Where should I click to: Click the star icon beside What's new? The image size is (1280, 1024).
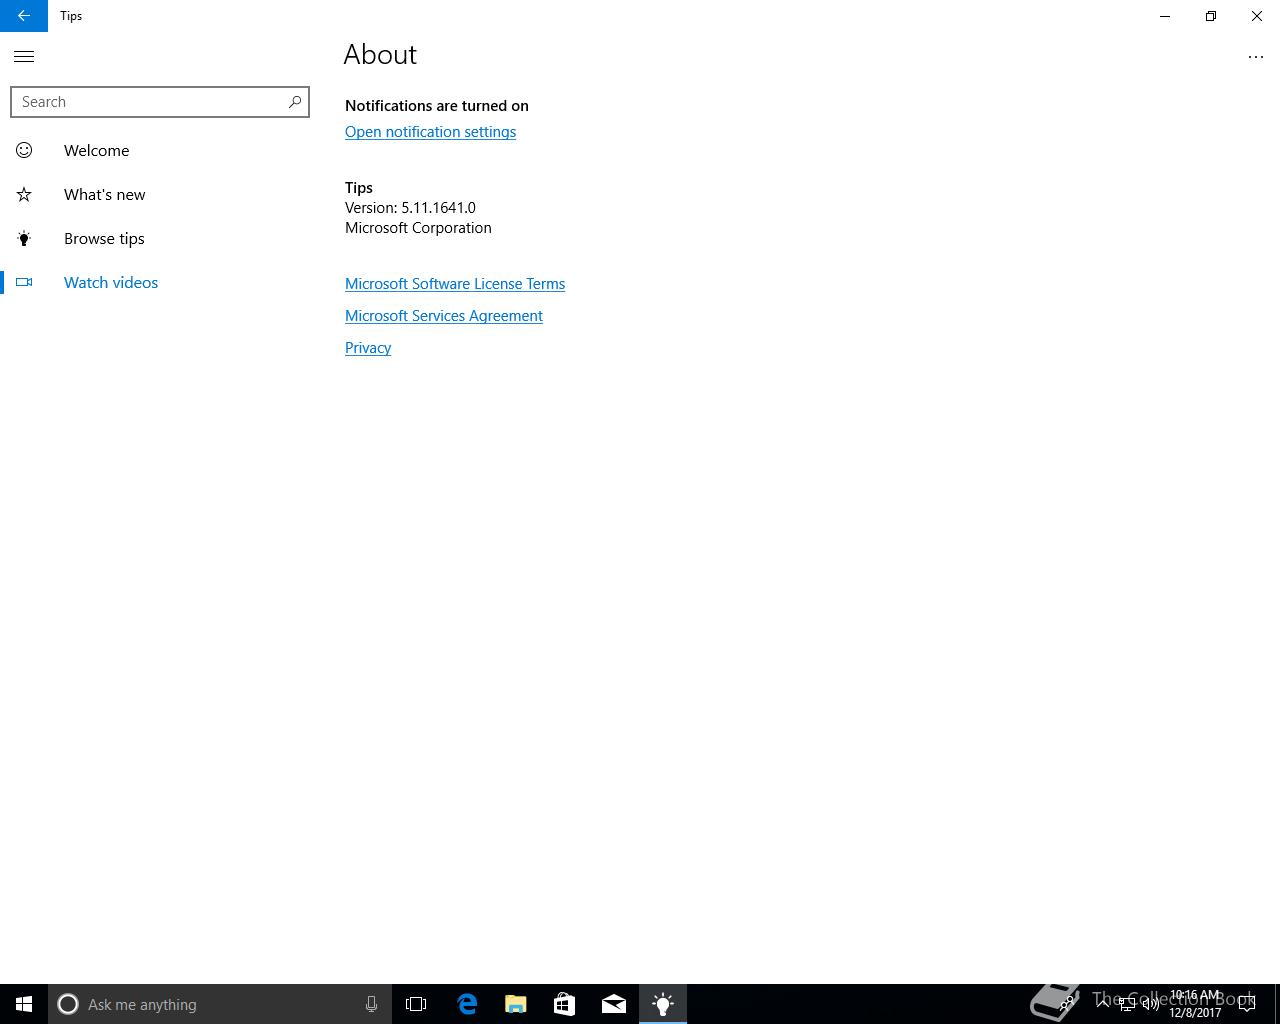click(24, 194)
